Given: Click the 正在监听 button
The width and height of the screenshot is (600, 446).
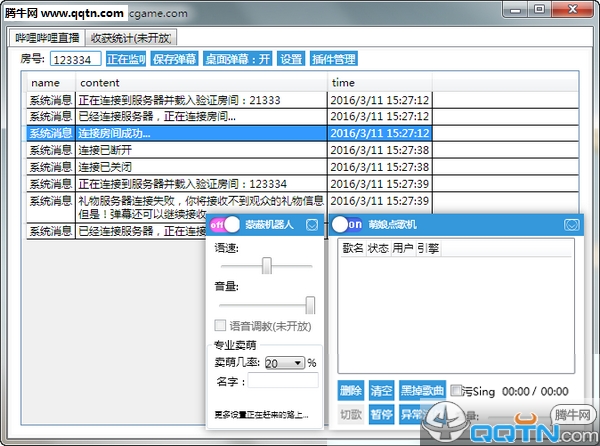Looking at the screenshot, I should click(126, 59).
